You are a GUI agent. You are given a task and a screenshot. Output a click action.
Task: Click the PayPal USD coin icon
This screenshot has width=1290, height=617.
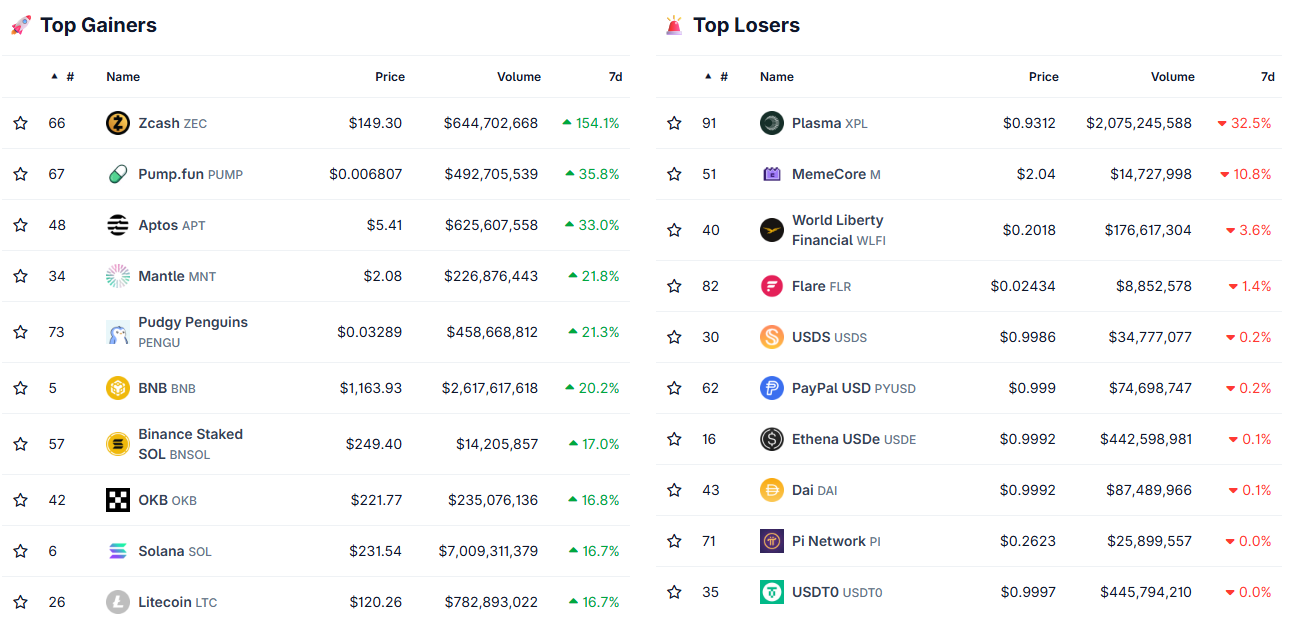click(770, 387)
